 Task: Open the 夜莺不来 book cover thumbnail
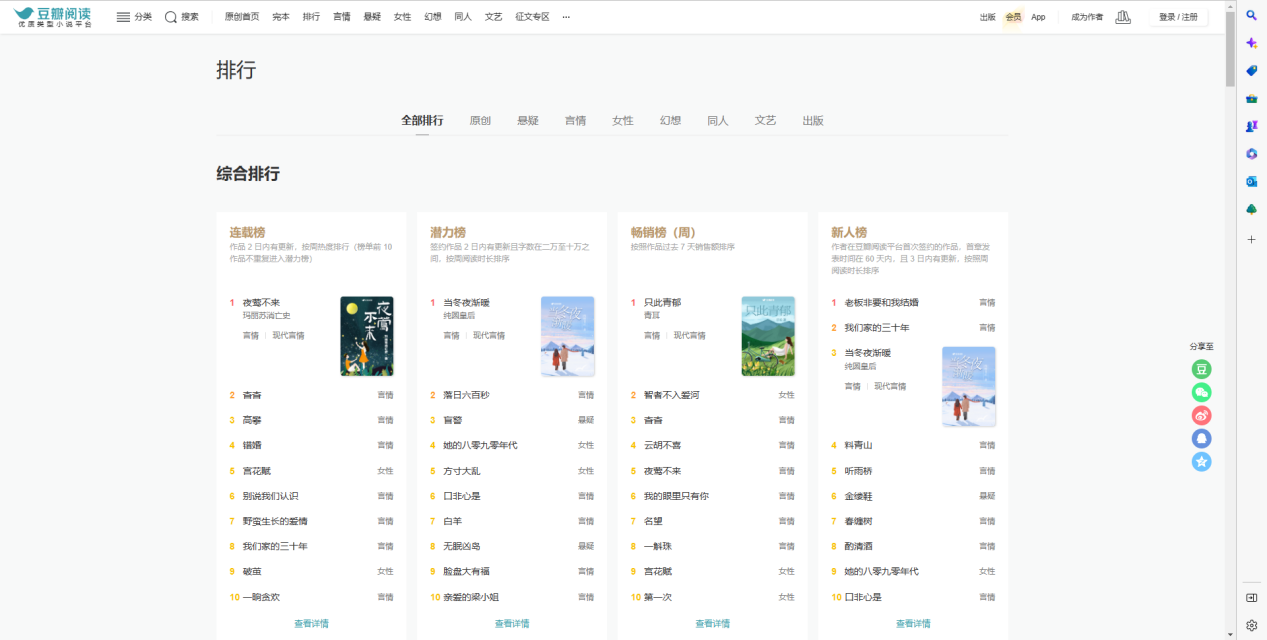coord(366,335)
